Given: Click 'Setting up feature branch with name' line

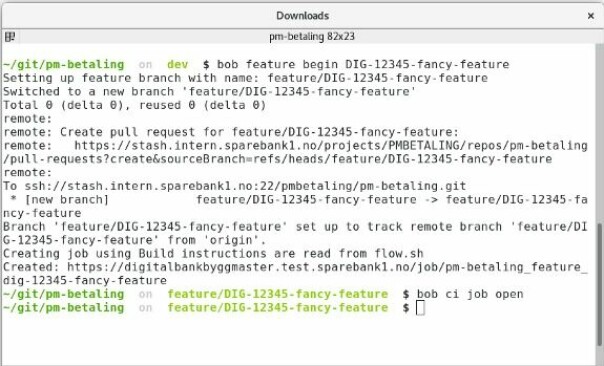Looking at the screenshot, I should click(245, 78).
